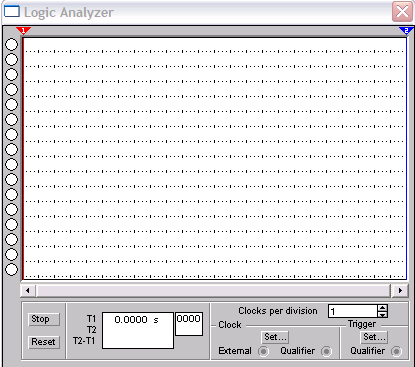Click the 0000 hex value box
The image size is (415, 367).
[x=189, y=324]
